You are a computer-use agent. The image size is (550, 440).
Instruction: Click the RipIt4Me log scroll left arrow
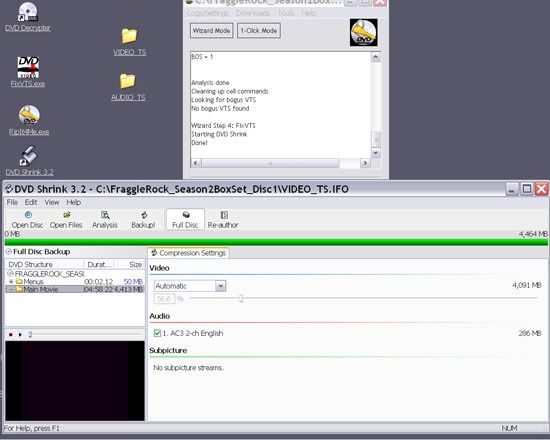point(196,163)
